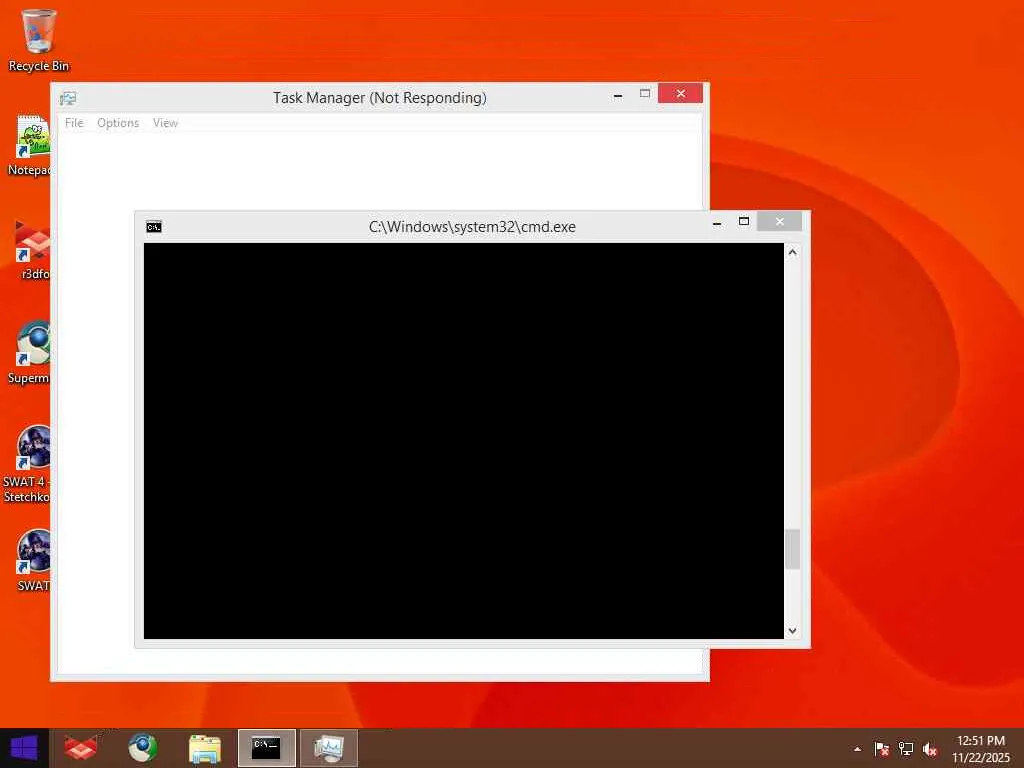
Task: Open Task Manager Options menu
Action: (x=118, y=123)
